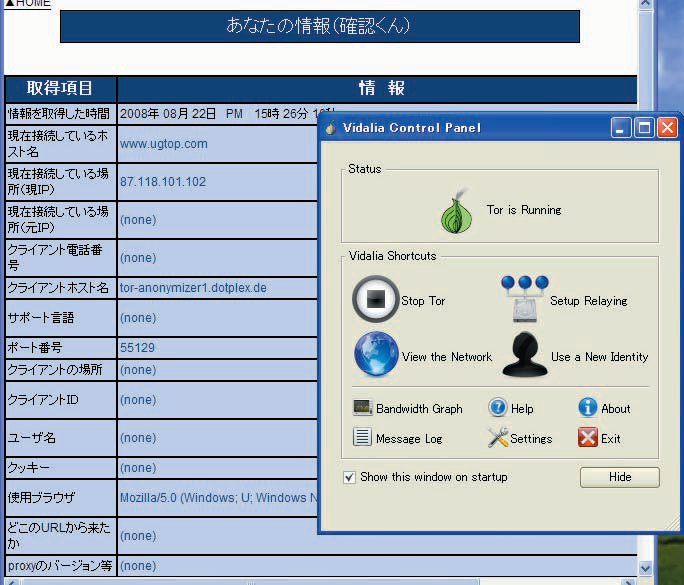Open Settings via wrench icon
This screenshot has width=684, height=585.
click(x=498, y=437)
